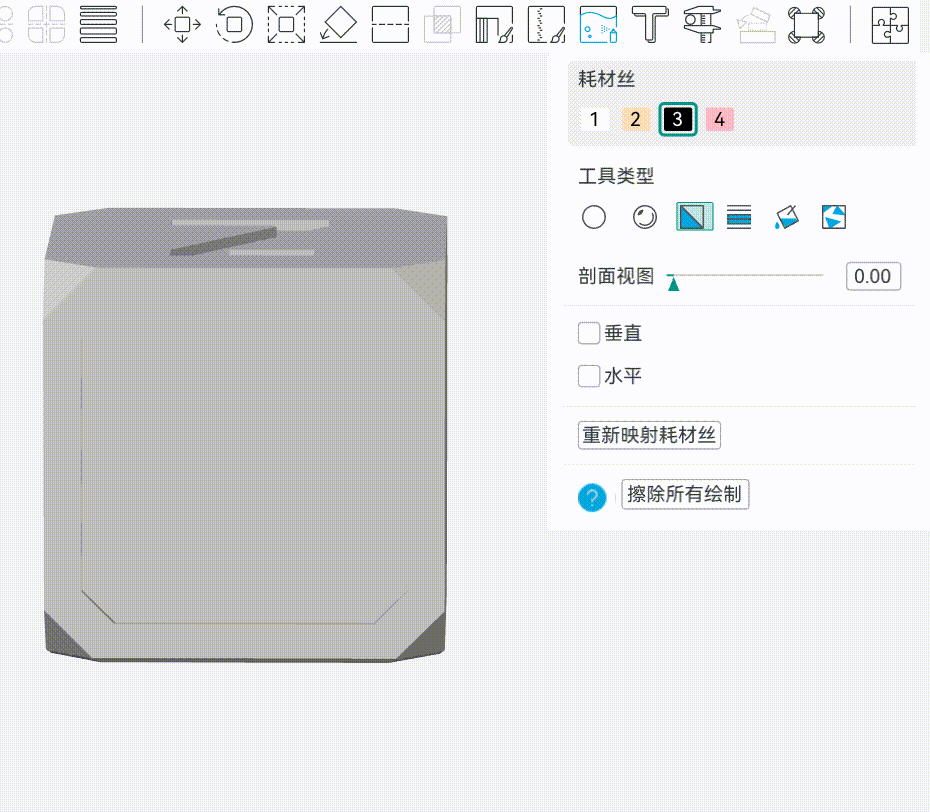The width and height of the screenshot is (930, 812).
Task: Click the 剖面视图 value field 0.00
Action: (873, 276)
